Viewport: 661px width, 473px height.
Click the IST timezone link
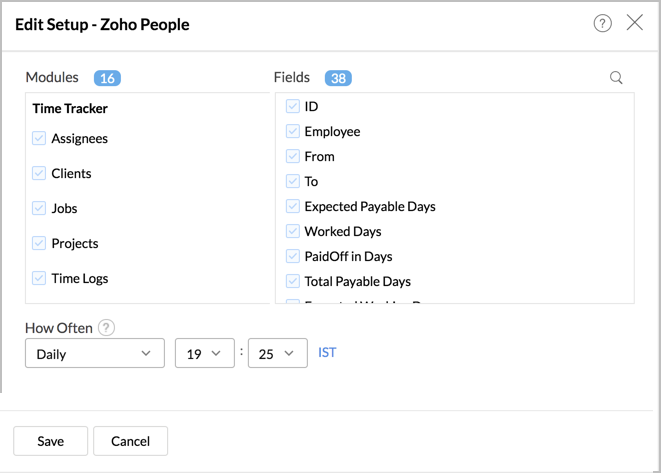click(327, 353)
